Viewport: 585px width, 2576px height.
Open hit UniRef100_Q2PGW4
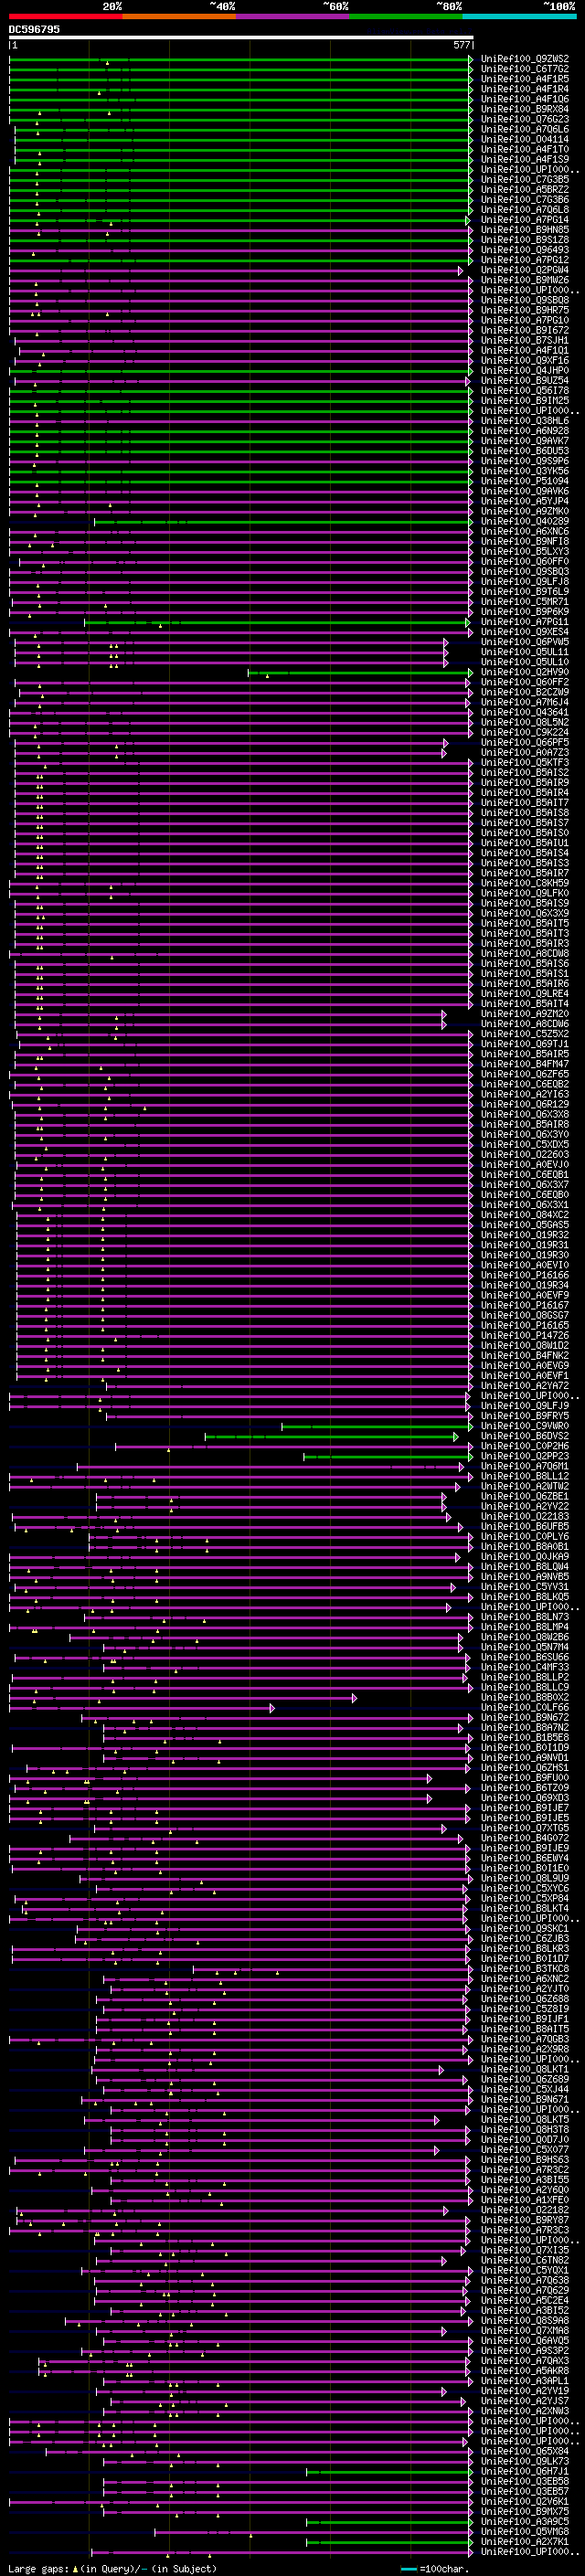point(525,270)
